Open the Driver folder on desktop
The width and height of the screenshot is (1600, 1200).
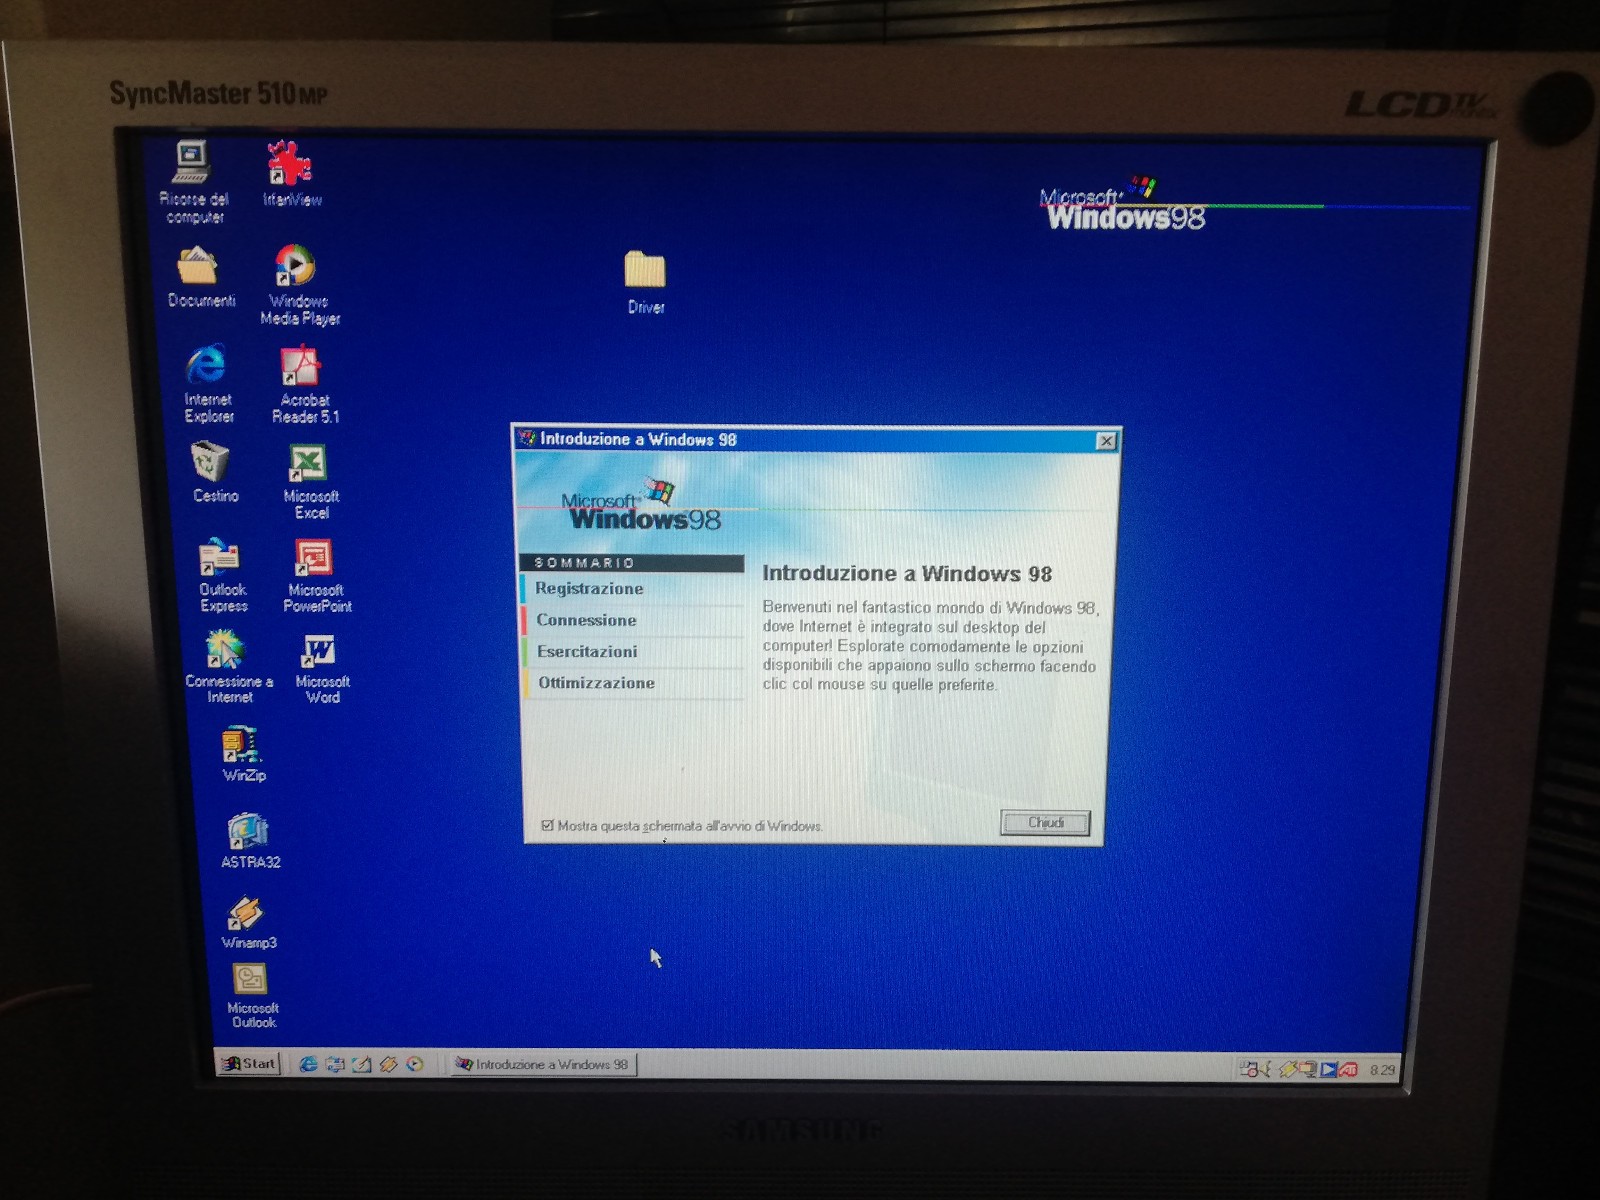coord(645,282)
